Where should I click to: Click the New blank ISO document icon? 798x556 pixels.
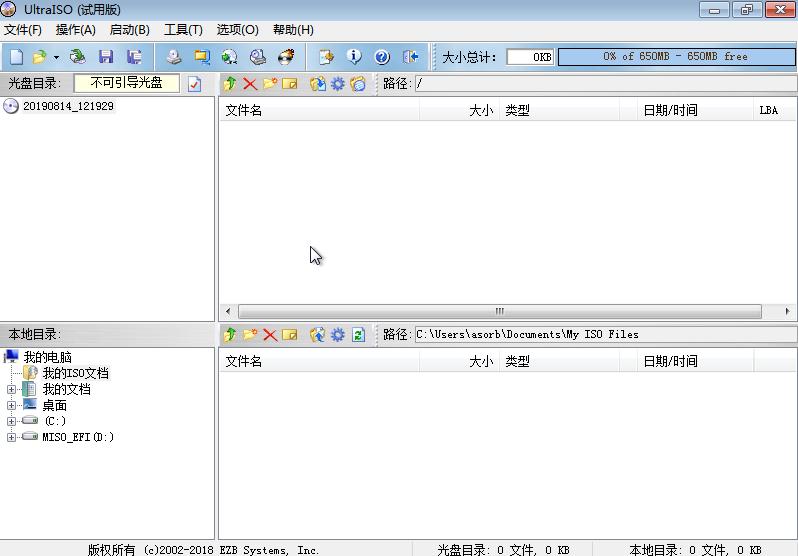tap(16, 57)
